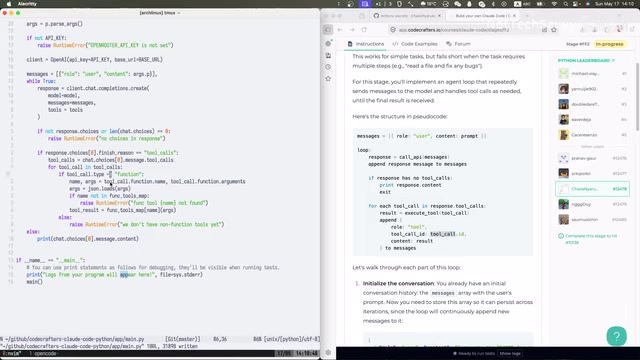The image size is (640, 360).
Task: Click the weather 18°C menu bar item
Action: pyautogui.click(x=429, y=4)
